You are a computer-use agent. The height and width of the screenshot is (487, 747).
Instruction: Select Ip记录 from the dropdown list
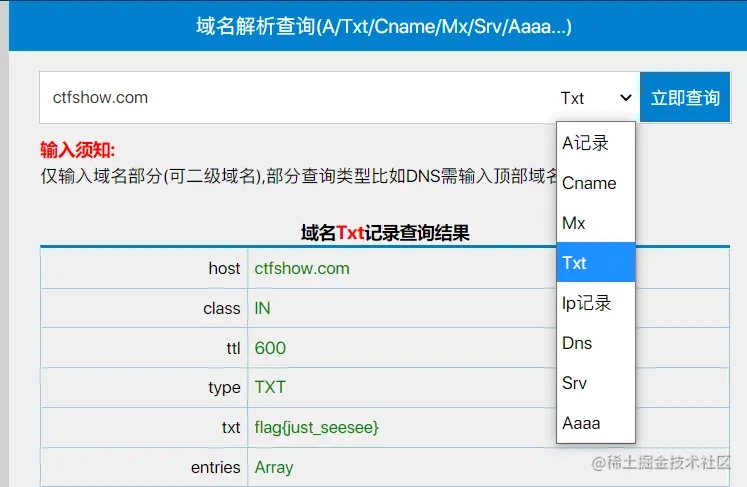(596, 303)
